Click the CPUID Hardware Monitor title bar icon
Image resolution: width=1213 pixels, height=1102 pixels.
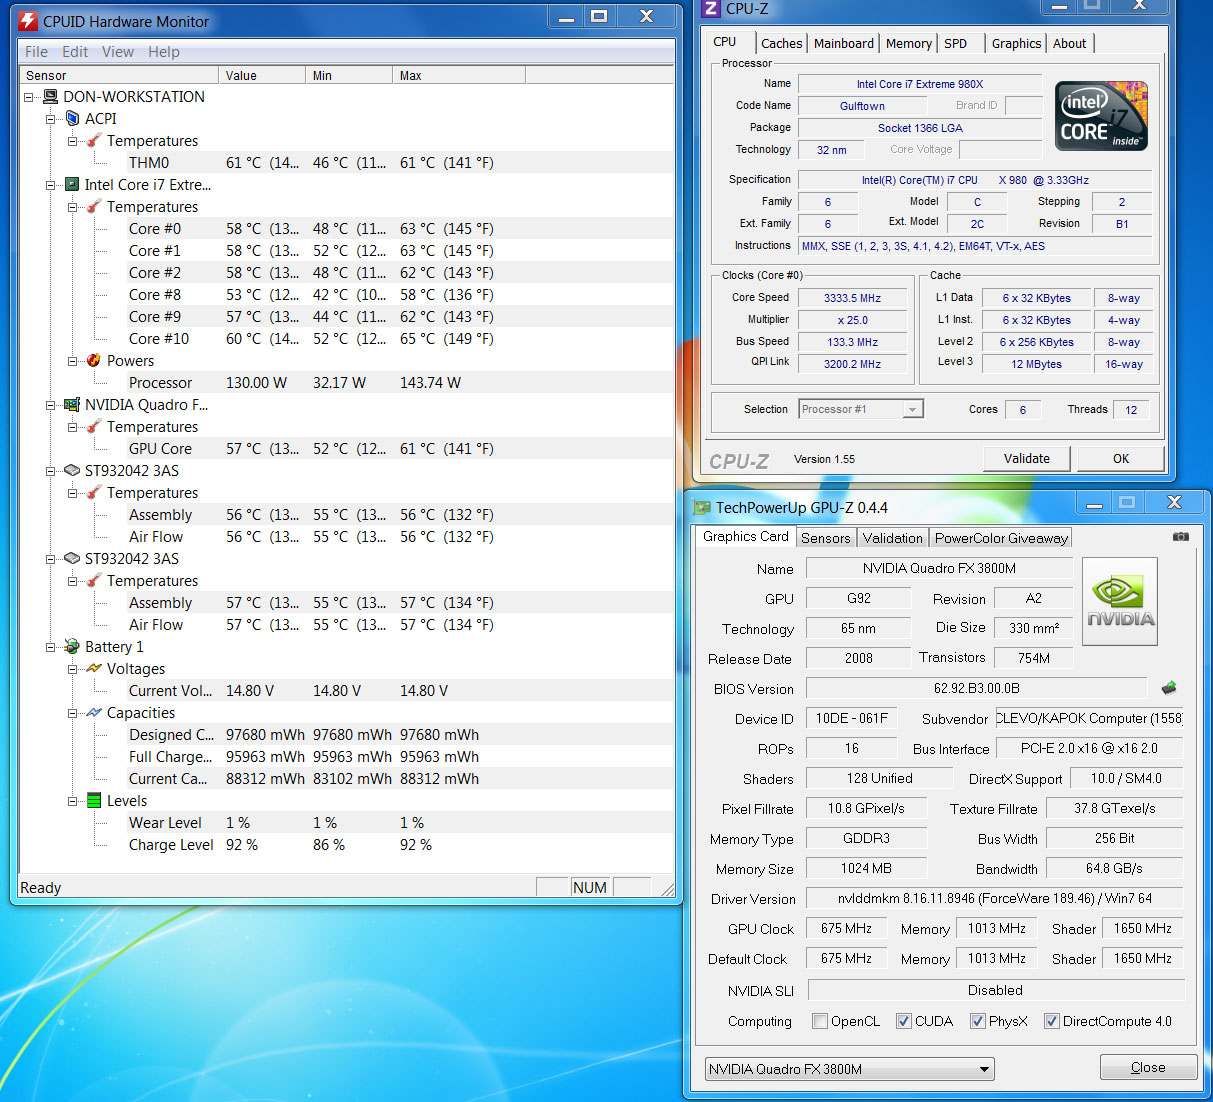coord(28,20)
